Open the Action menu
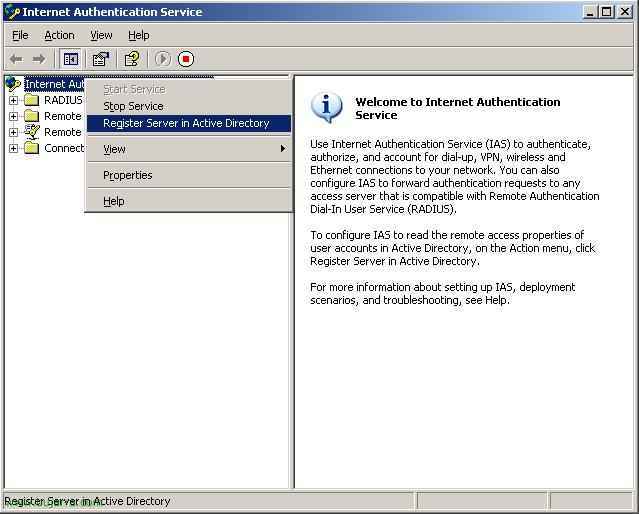 (x=59, y=35)
